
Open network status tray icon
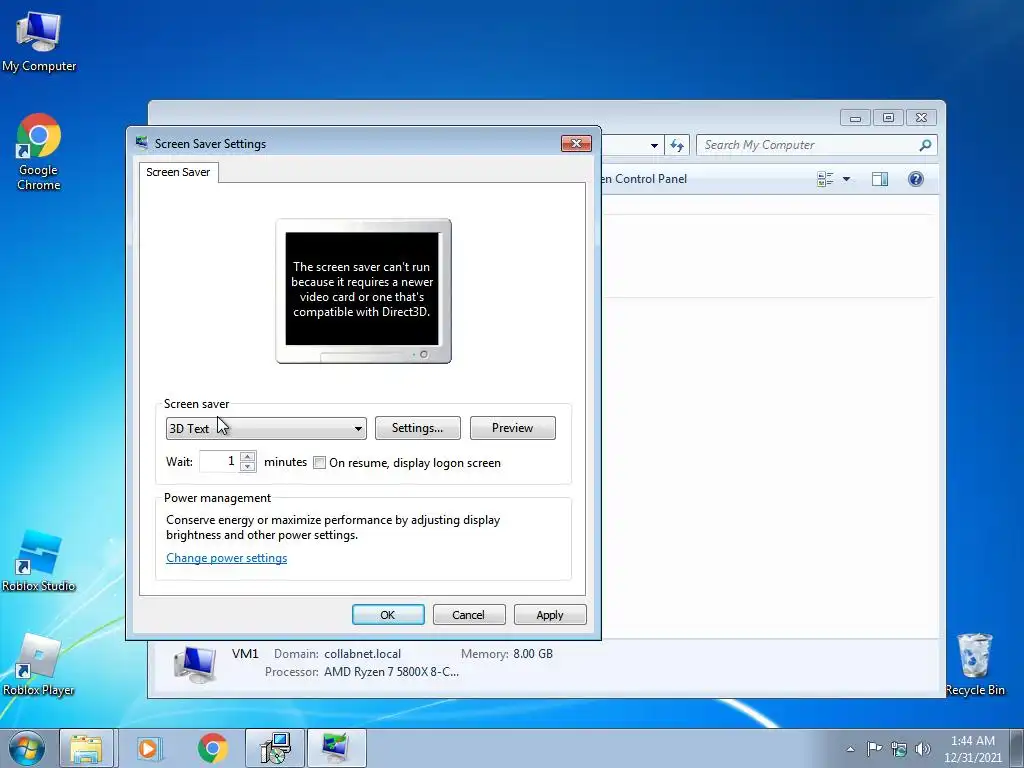click(x=899, y=748)
